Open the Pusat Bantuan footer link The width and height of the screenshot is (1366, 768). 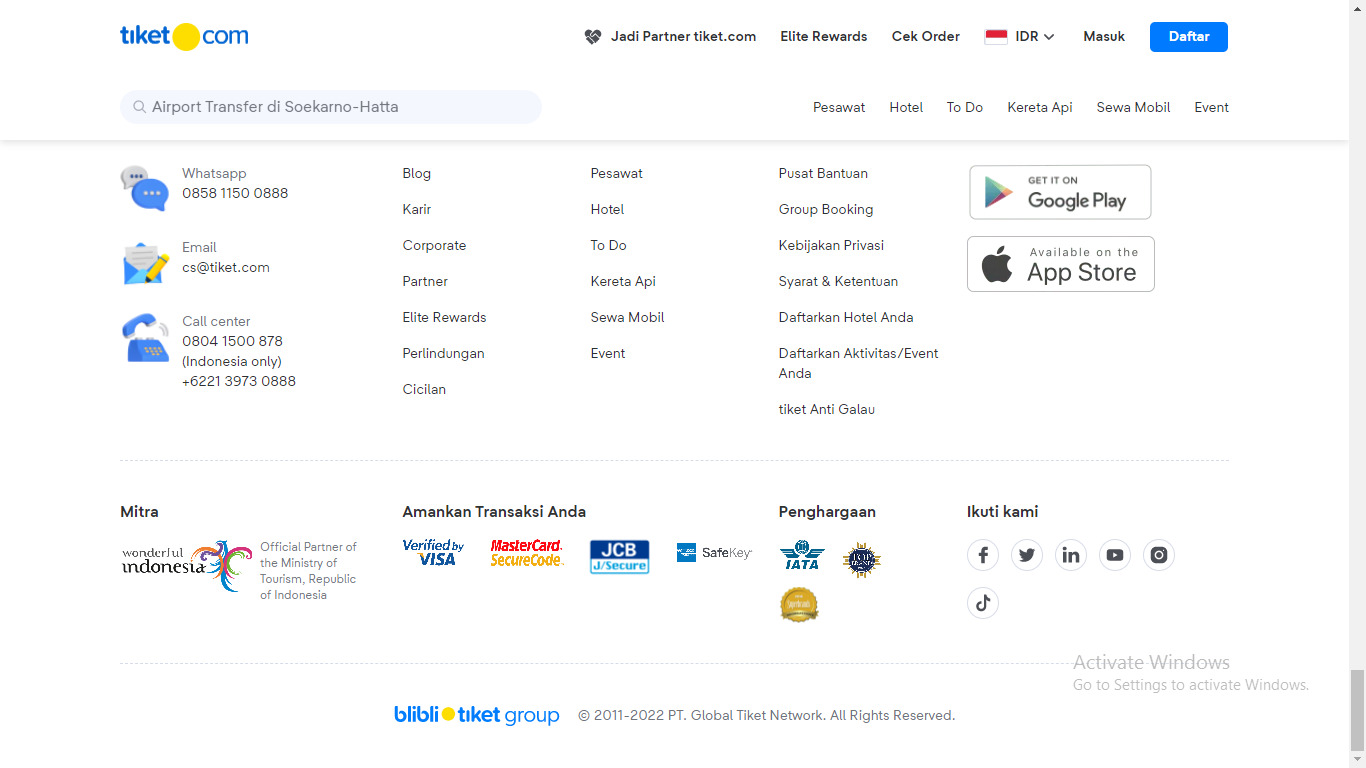(823, 173)
